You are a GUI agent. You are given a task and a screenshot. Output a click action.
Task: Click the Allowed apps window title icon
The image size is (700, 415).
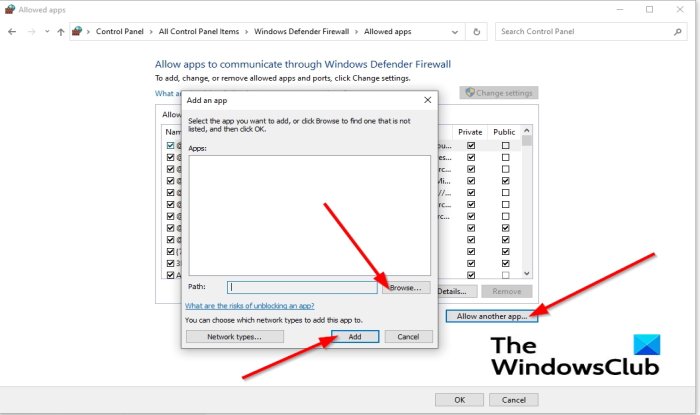(x=10, y=9)
